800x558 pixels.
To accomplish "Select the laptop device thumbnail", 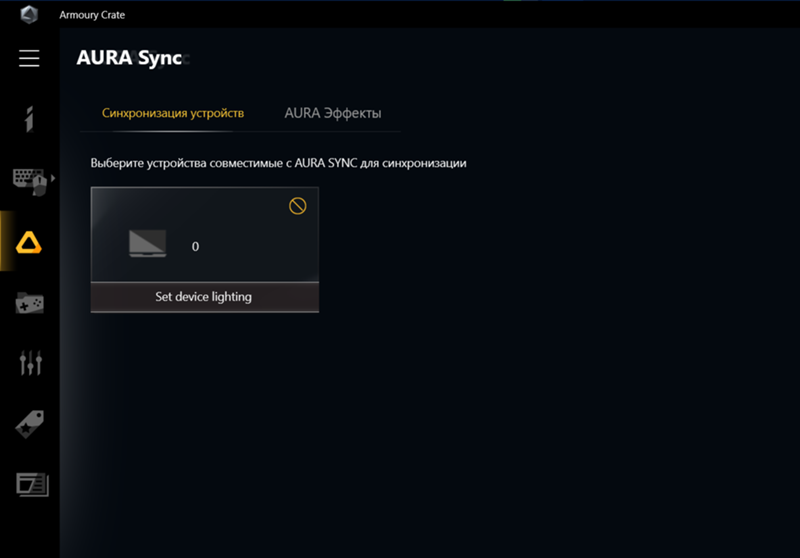I will [147, 243].
